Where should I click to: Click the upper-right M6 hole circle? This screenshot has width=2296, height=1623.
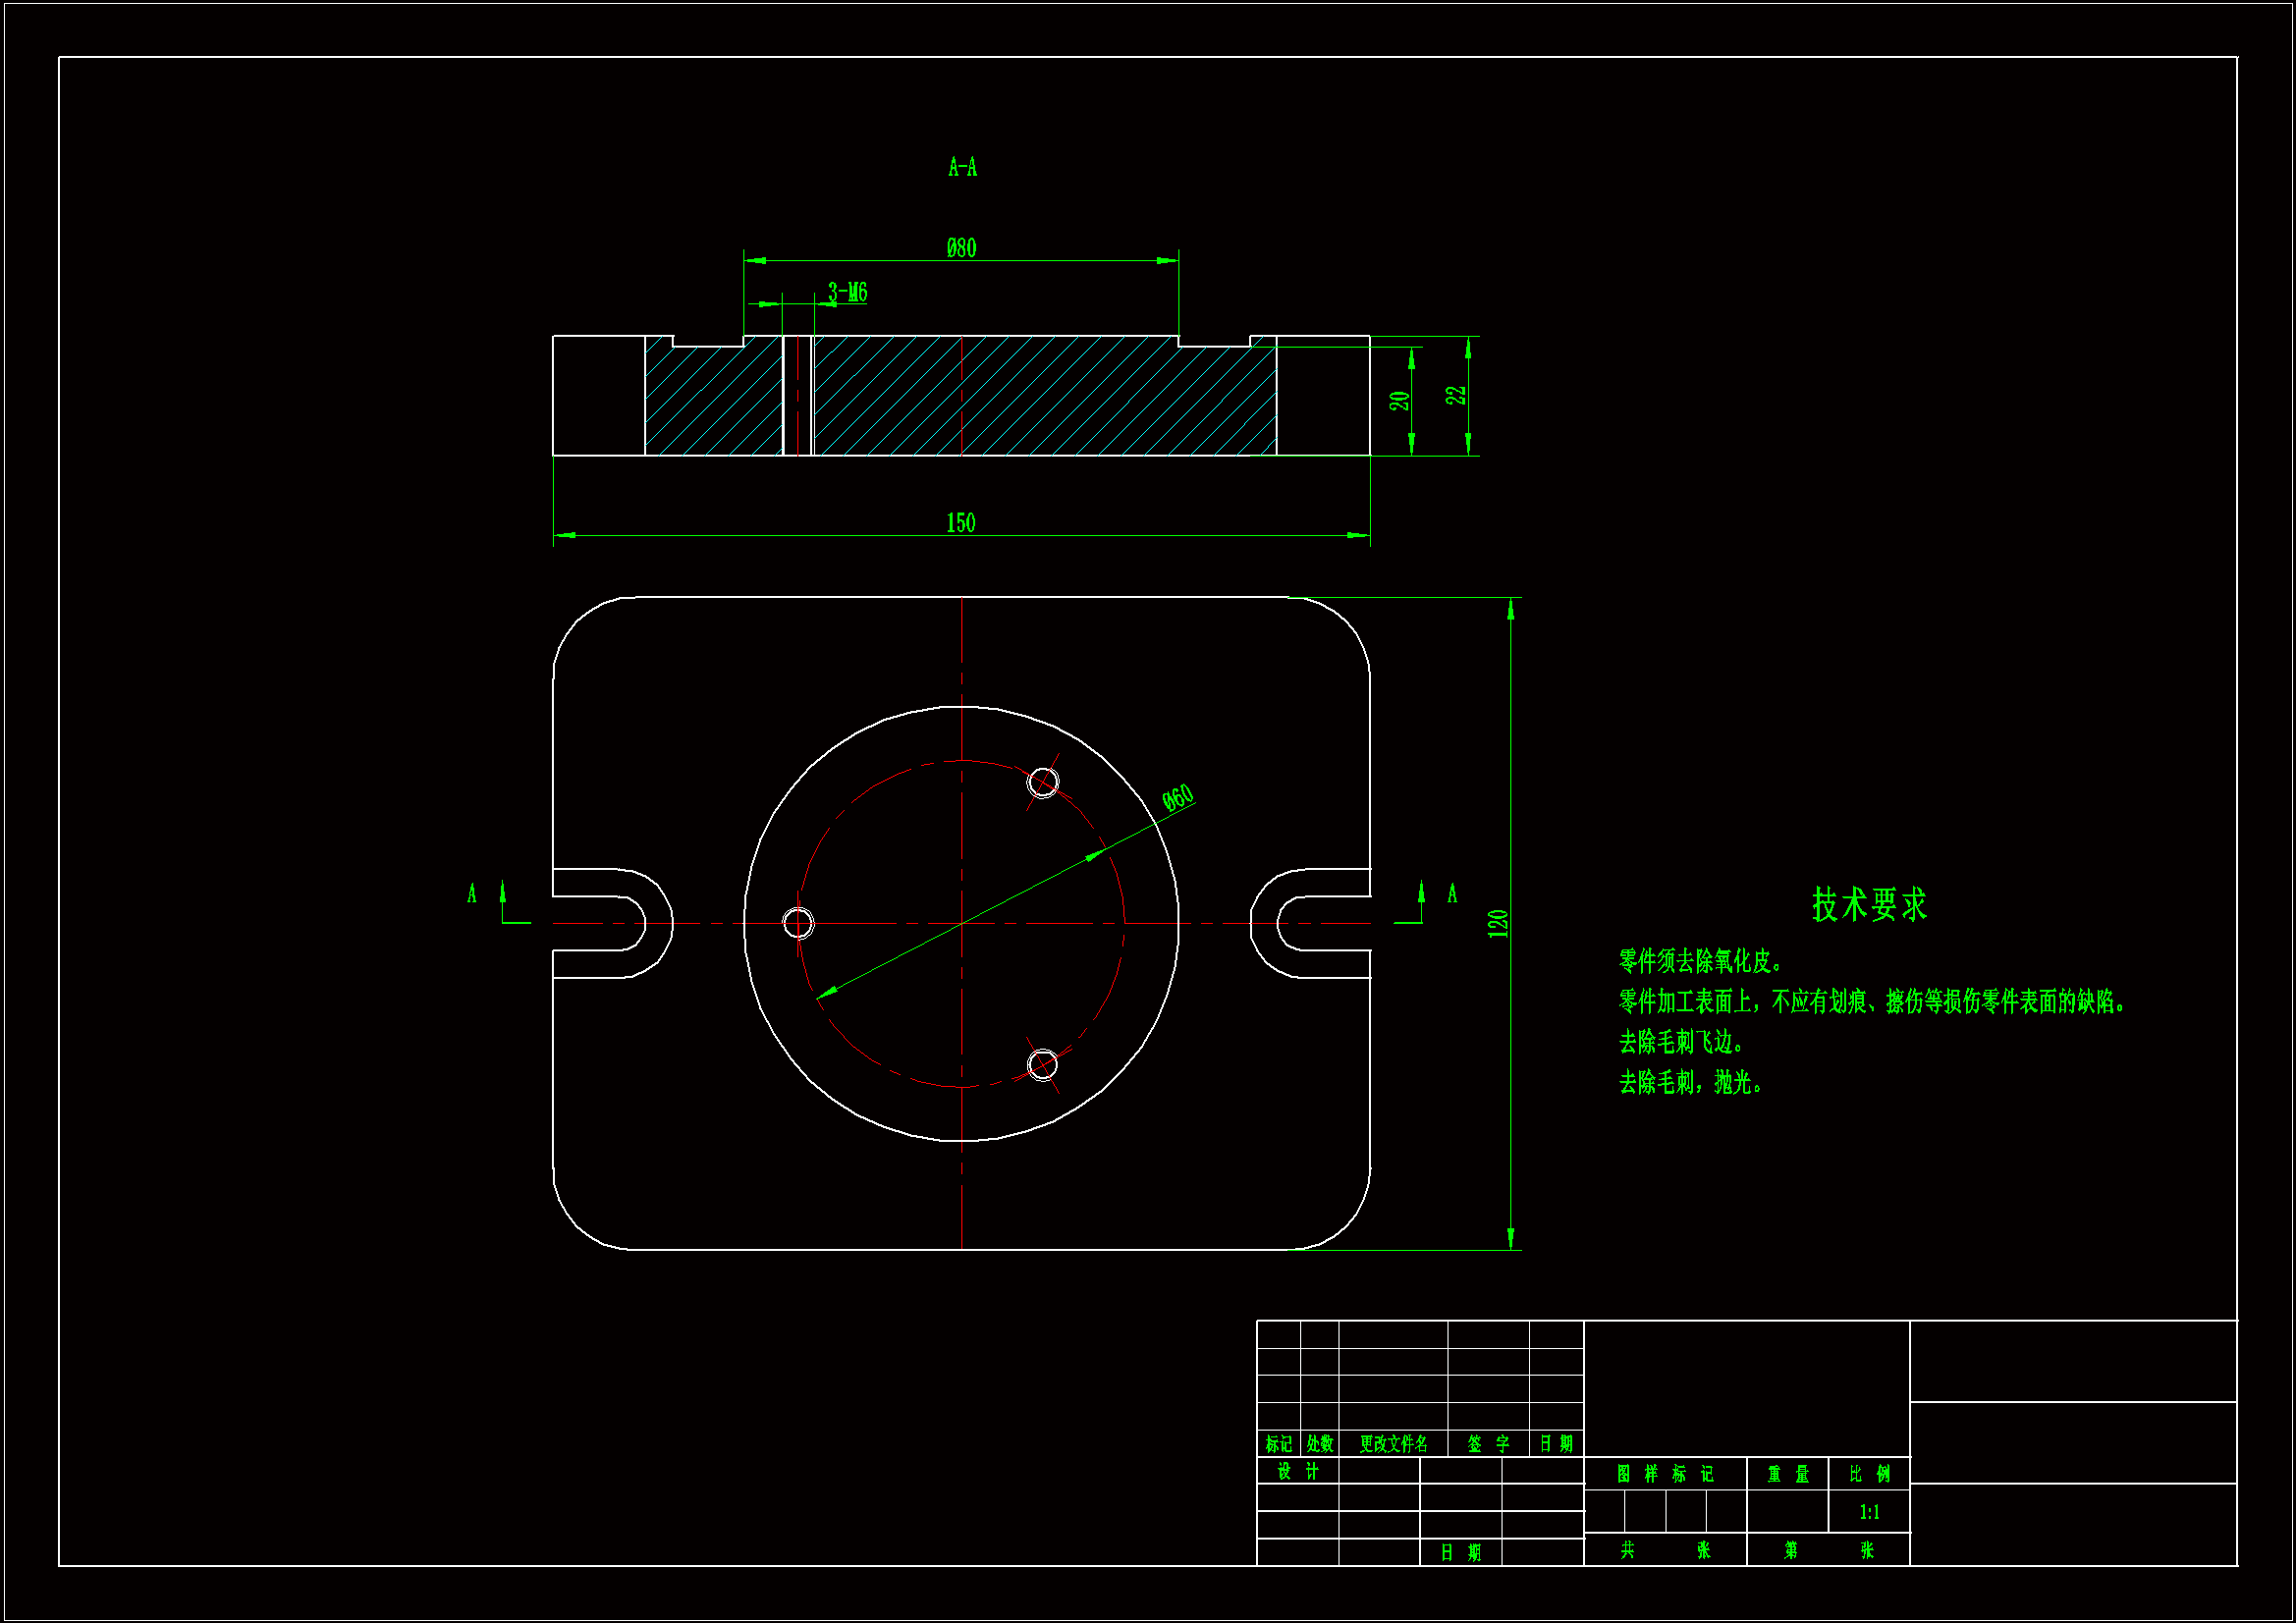click(1043, 782)
